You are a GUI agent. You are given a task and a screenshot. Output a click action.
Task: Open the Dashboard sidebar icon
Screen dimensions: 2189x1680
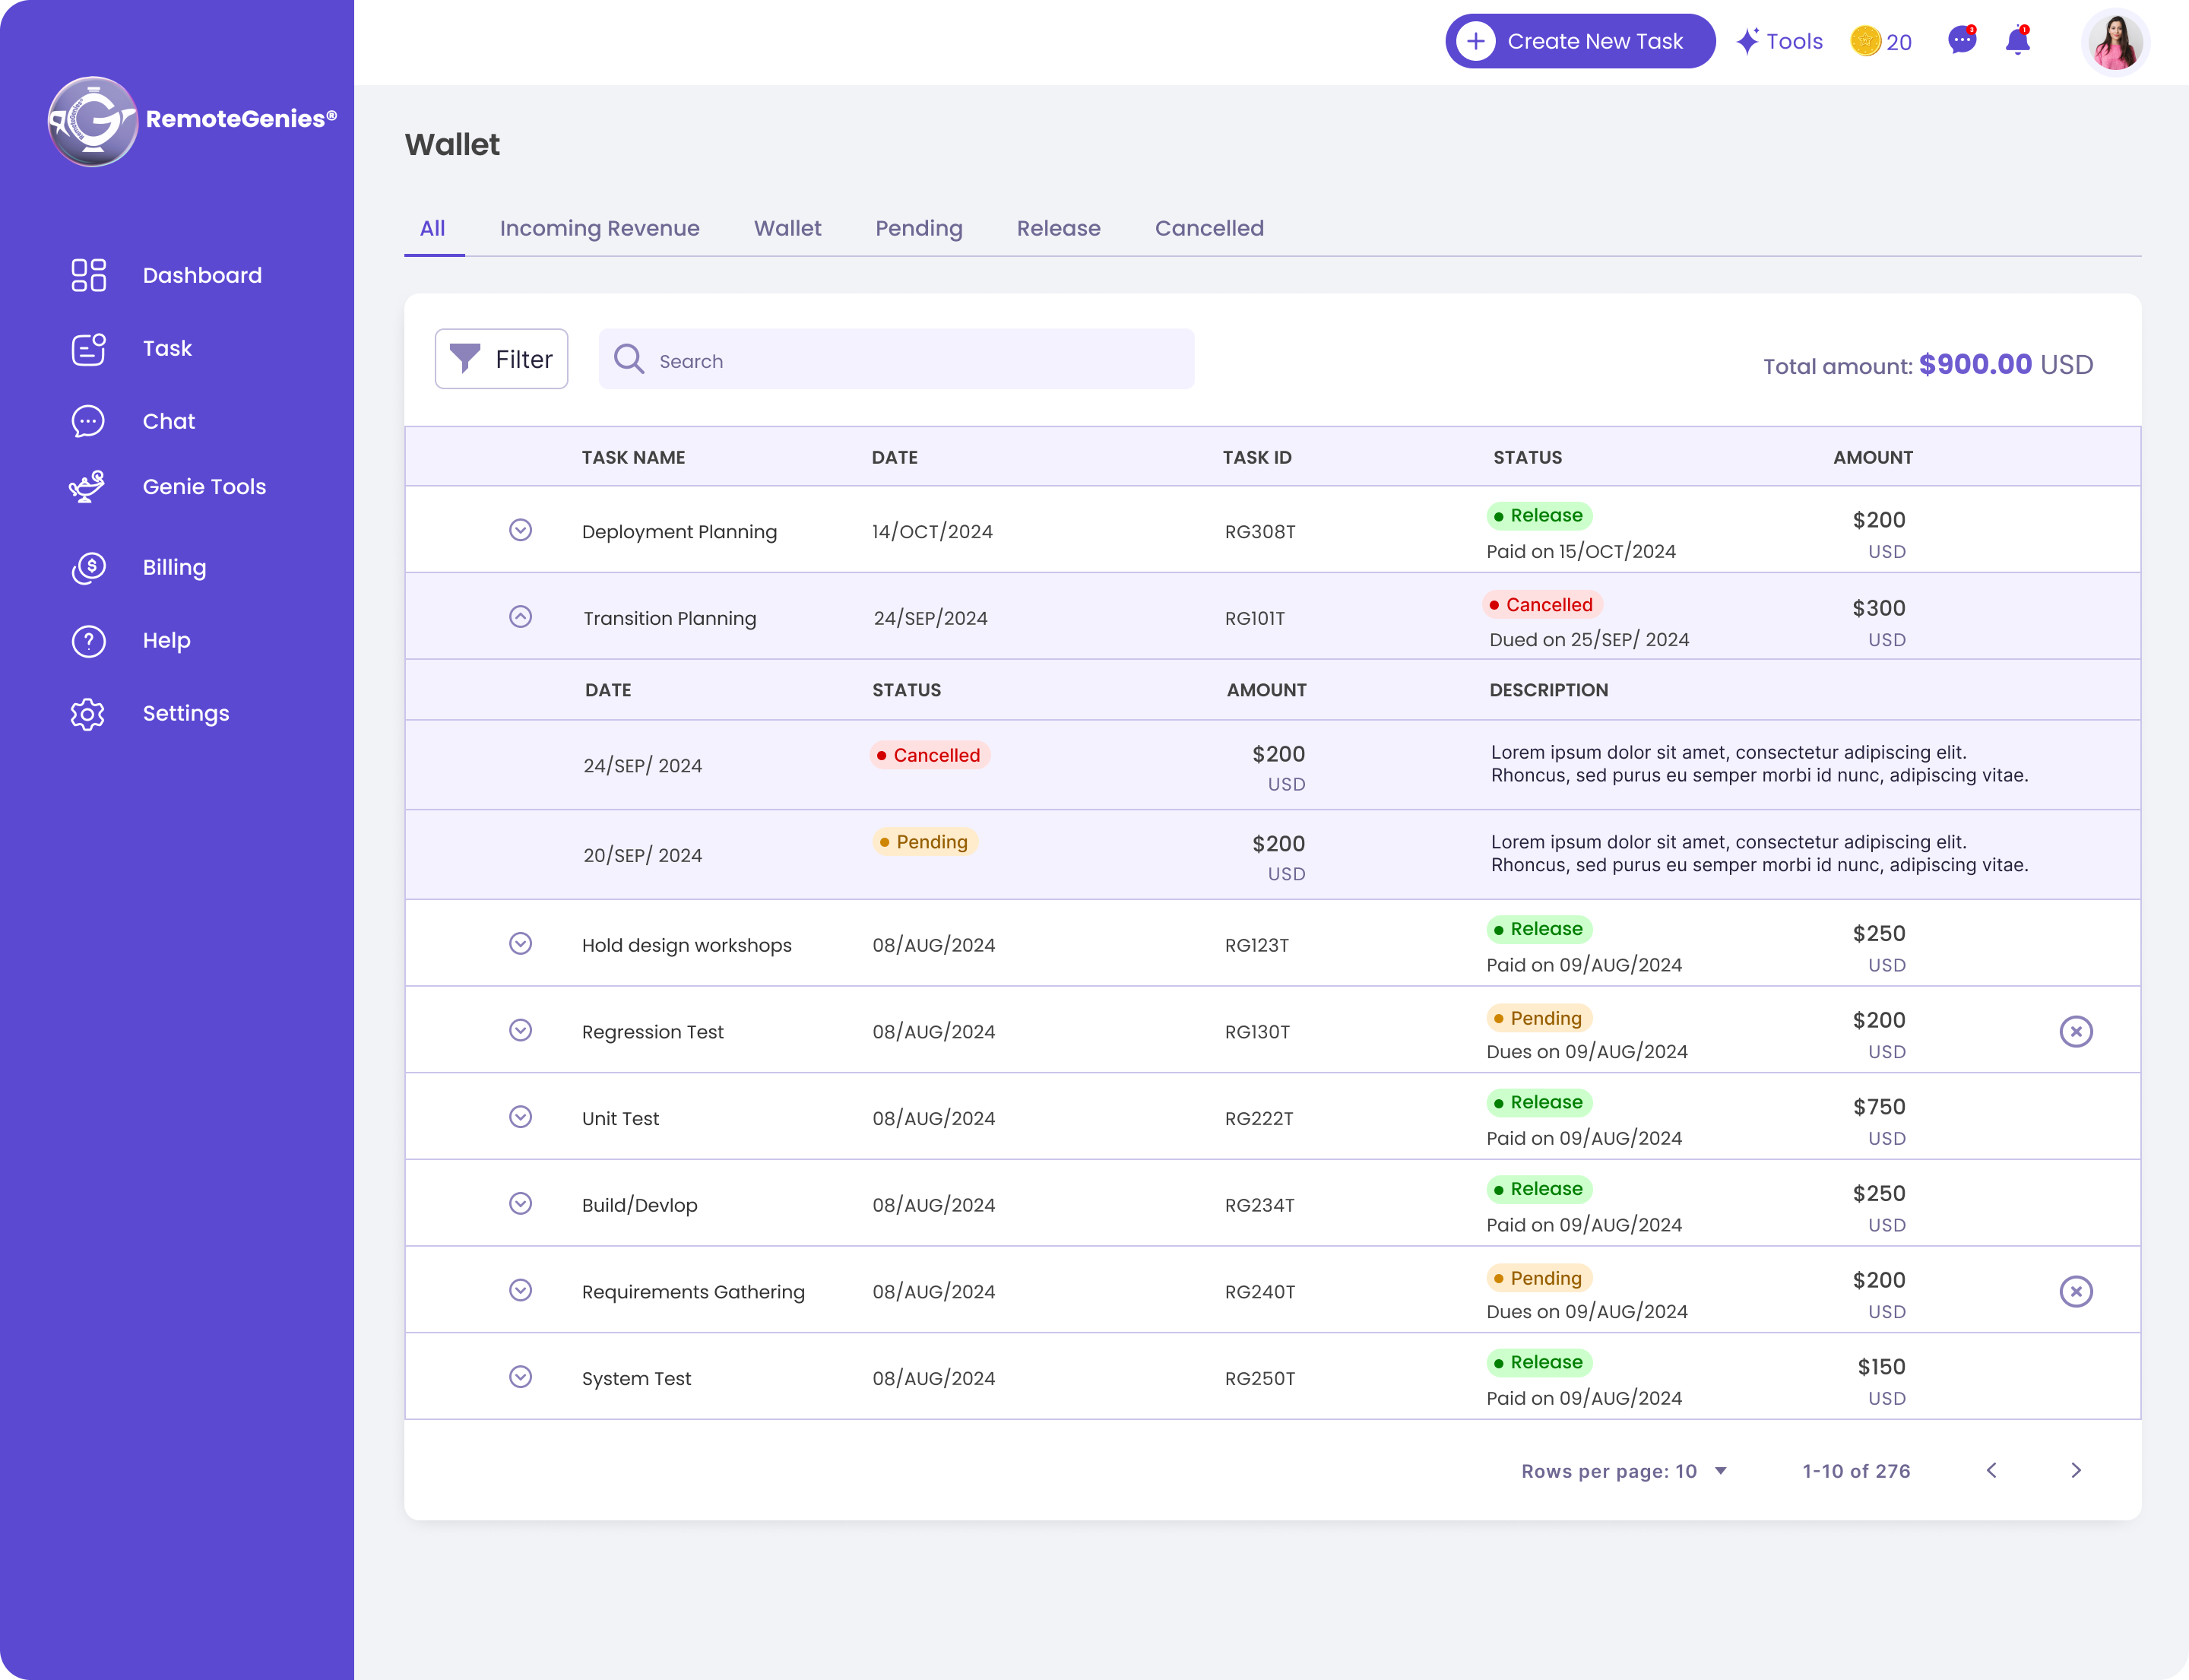[x=88, y=275]
